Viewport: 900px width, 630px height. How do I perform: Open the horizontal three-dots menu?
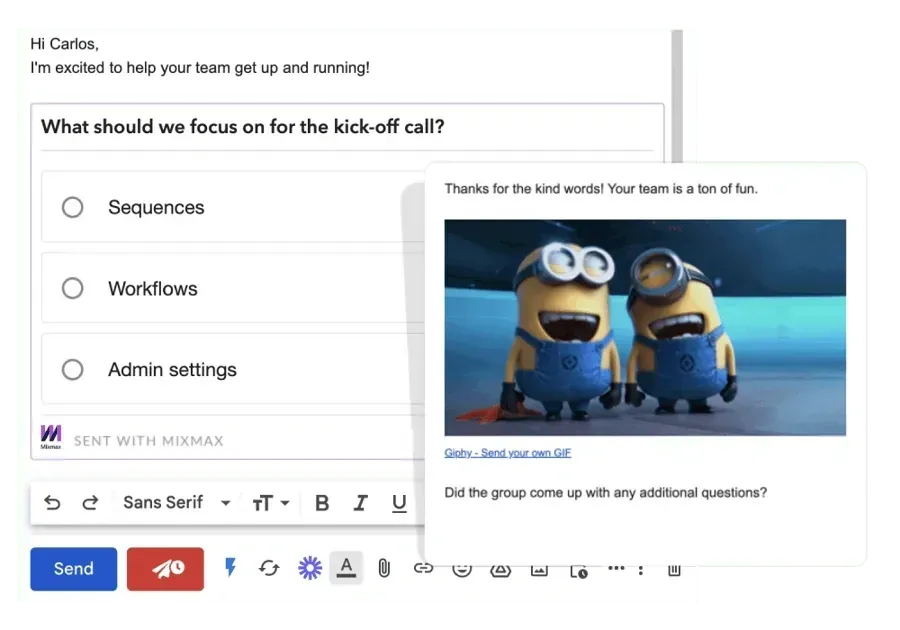[616, 569]
